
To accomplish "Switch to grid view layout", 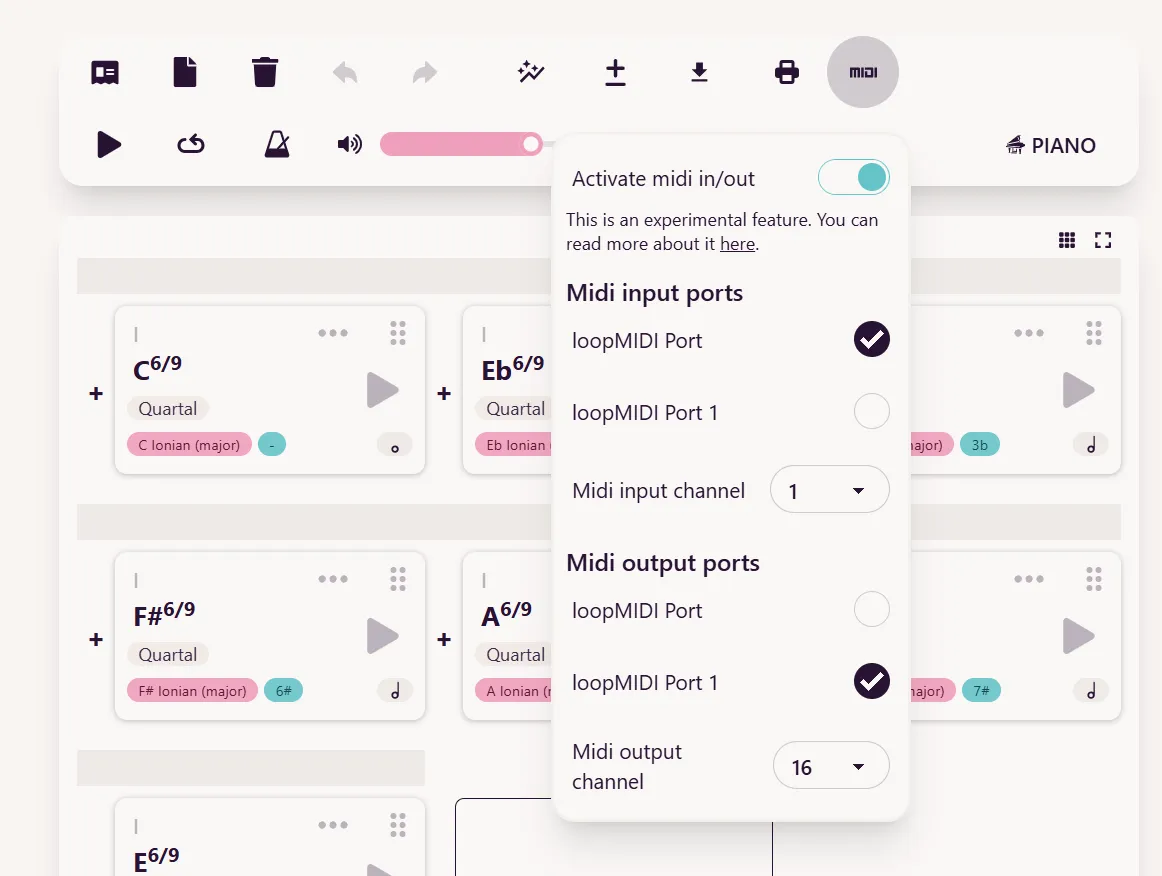I will 1066,240.
